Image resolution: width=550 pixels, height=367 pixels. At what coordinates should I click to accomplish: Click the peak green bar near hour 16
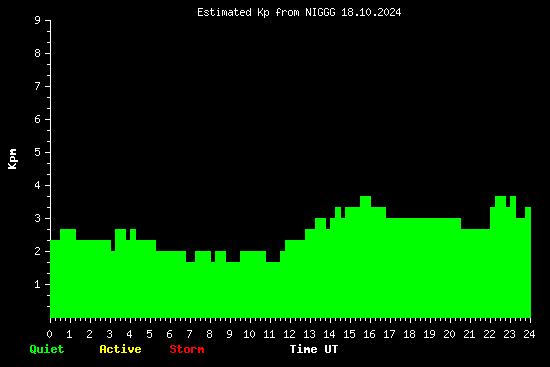coord(365,256)
